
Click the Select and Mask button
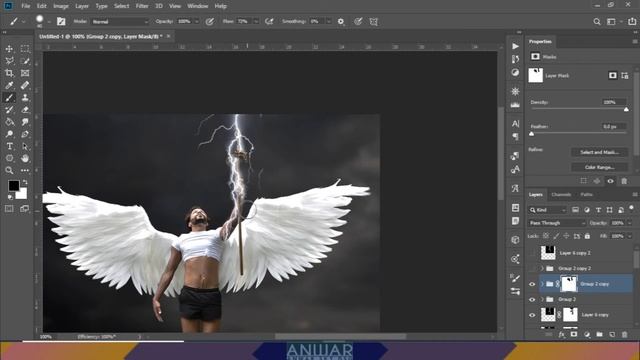pyautogui.click(x=599, y=152)
